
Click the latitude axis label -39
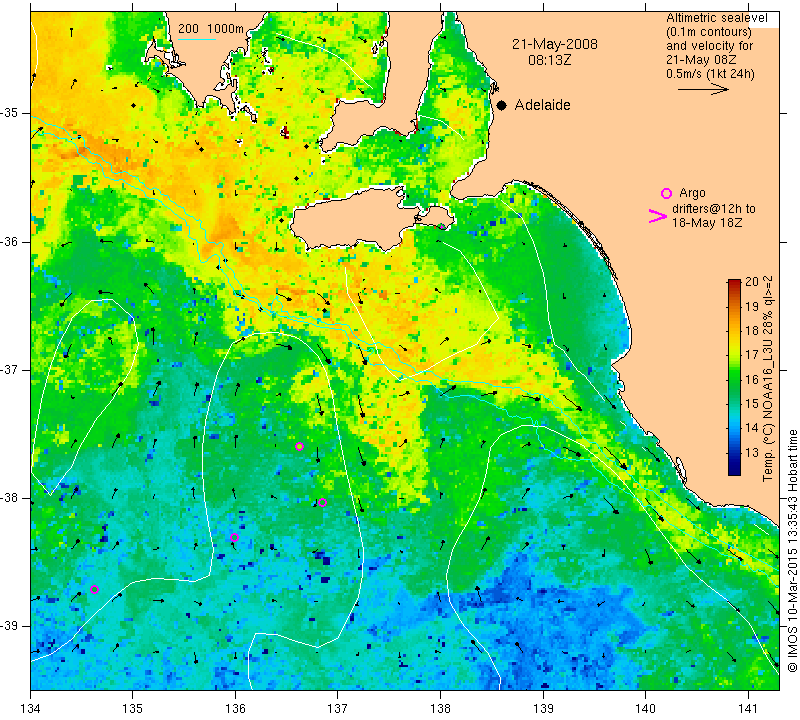point(8,626)
